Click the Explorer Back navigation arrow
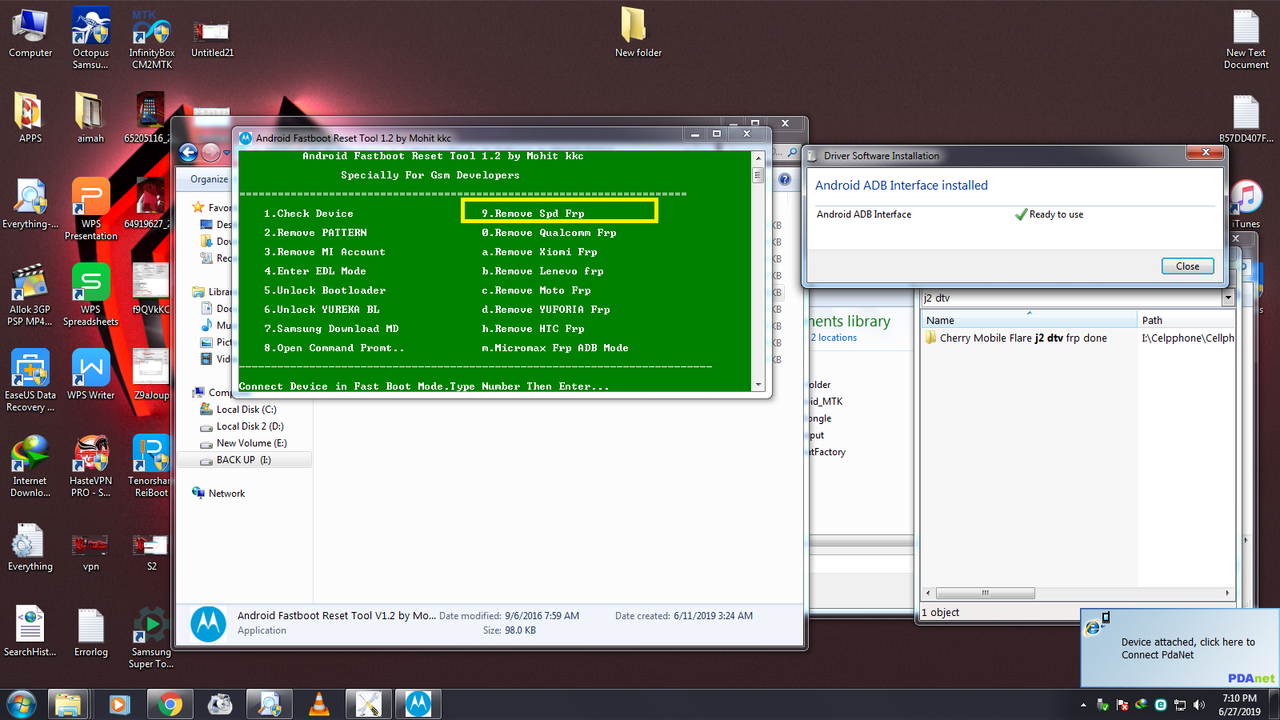 (x=188, y=153)
